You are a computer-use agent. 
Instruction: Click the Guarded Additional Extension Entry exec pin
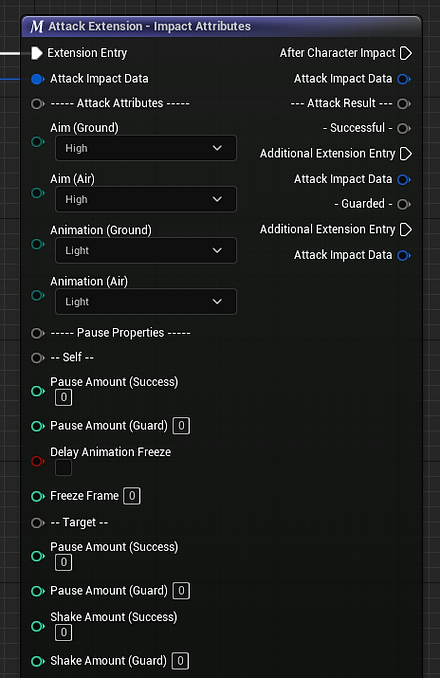[x=405, y=229]
